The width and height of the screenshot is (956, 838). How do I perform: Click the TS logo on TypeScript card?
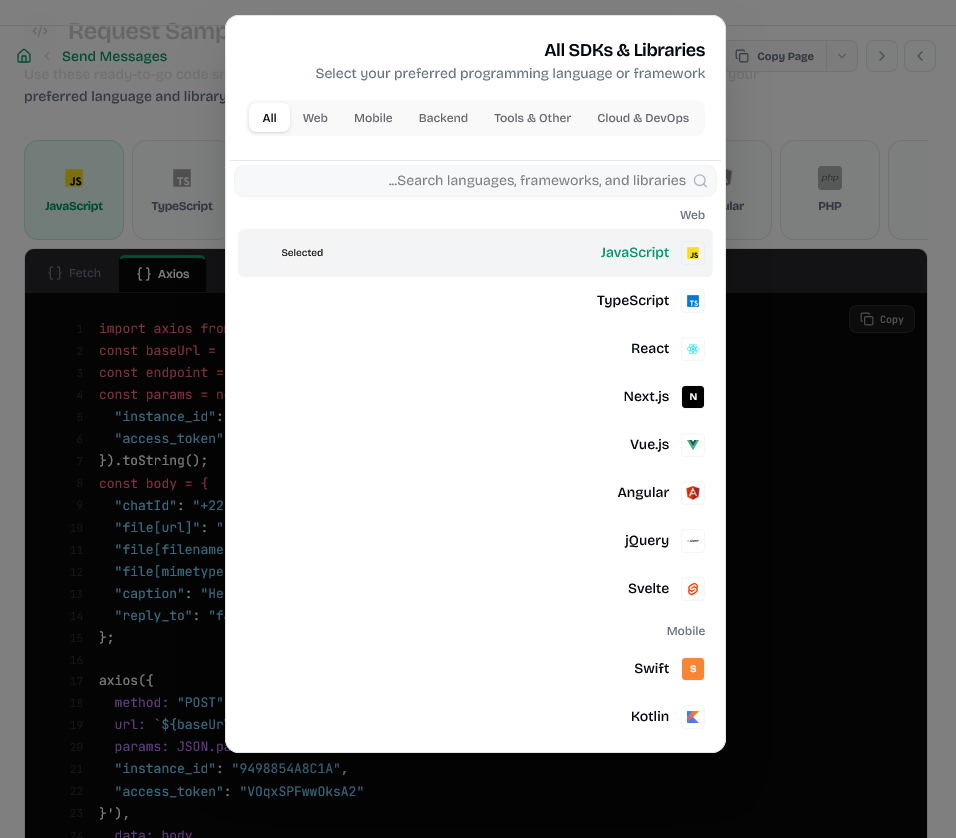tap(182, 178)
